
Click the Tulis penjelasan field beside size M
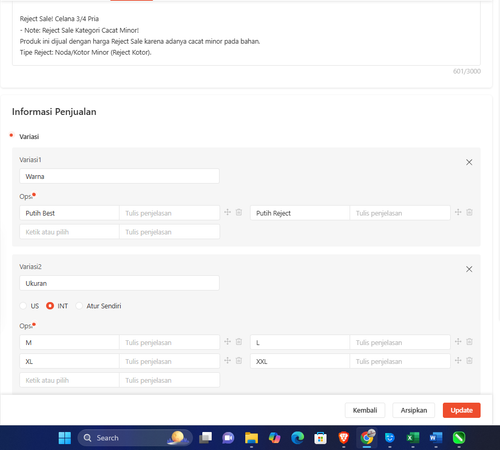coord(169,342)
